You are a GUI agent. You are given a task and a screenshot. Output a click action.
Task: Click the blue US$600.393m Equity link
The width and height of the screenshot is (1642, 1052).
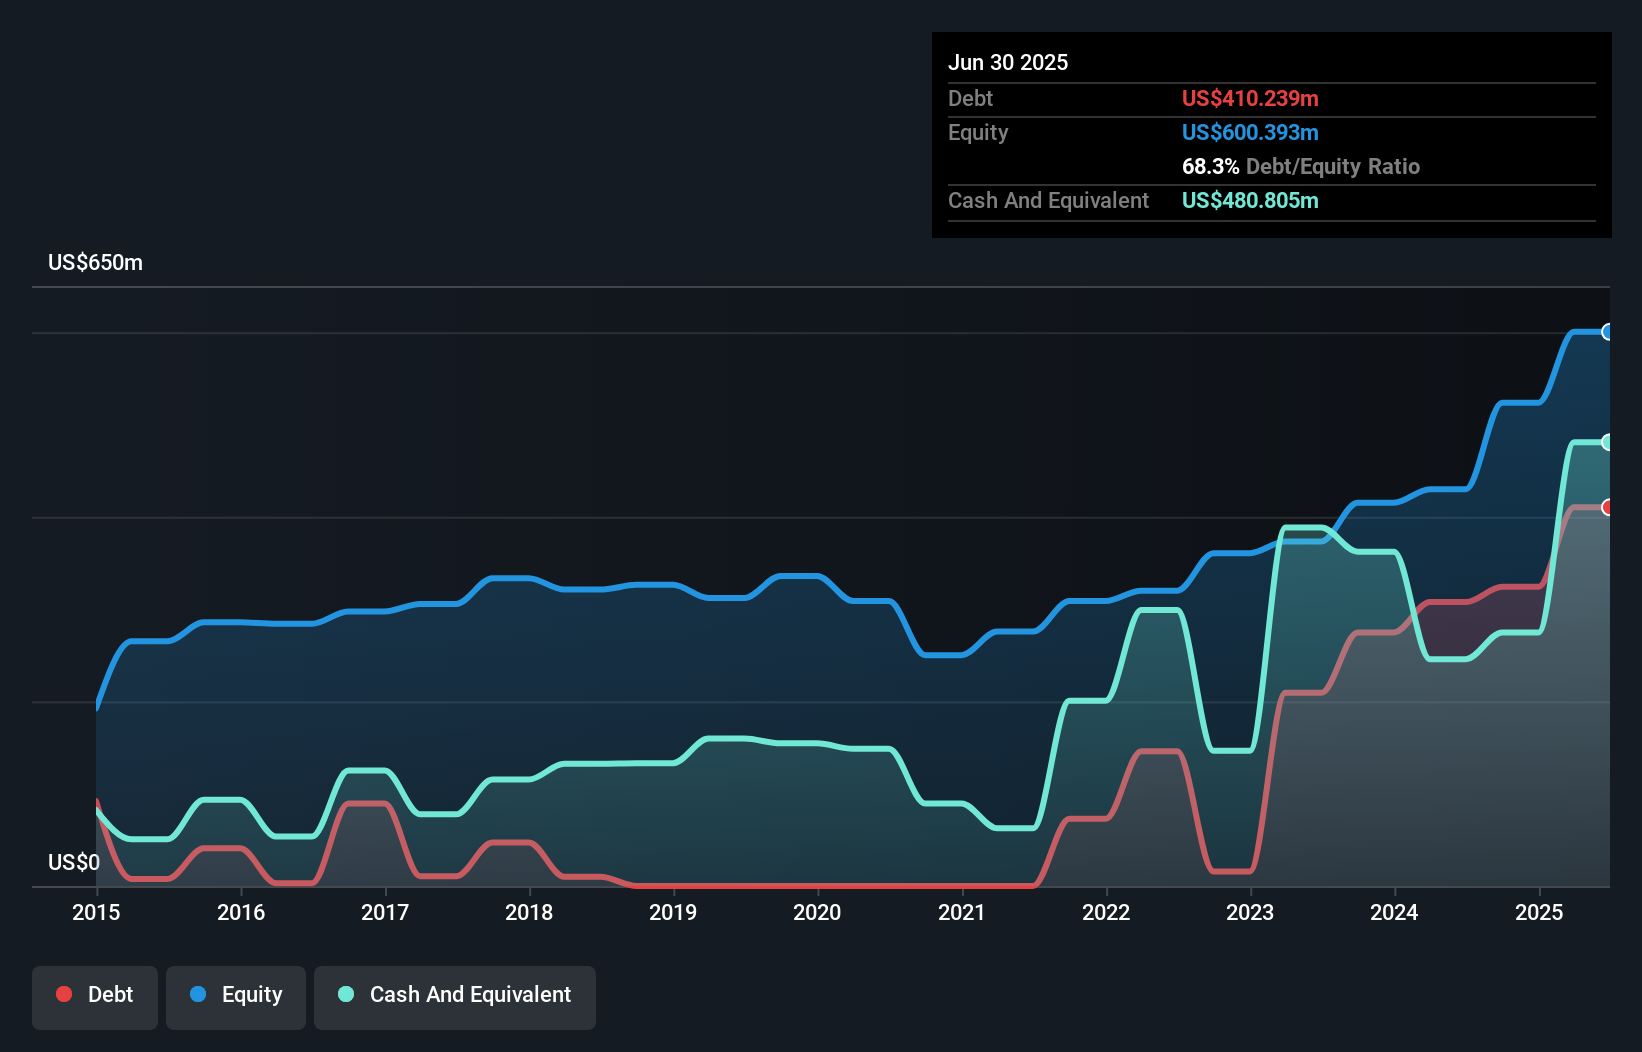(1250, 132)
